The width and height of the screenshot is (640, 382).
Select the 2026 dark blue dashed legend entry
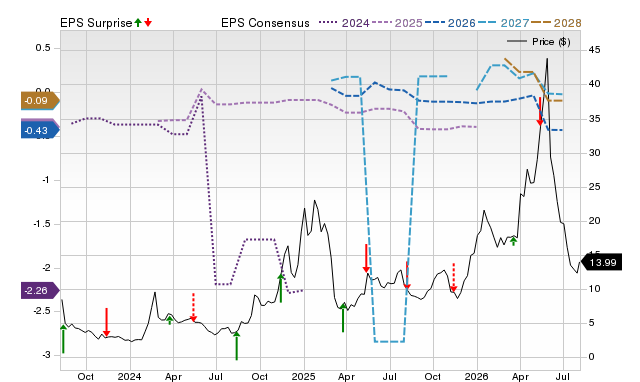(x=450, y=23)
